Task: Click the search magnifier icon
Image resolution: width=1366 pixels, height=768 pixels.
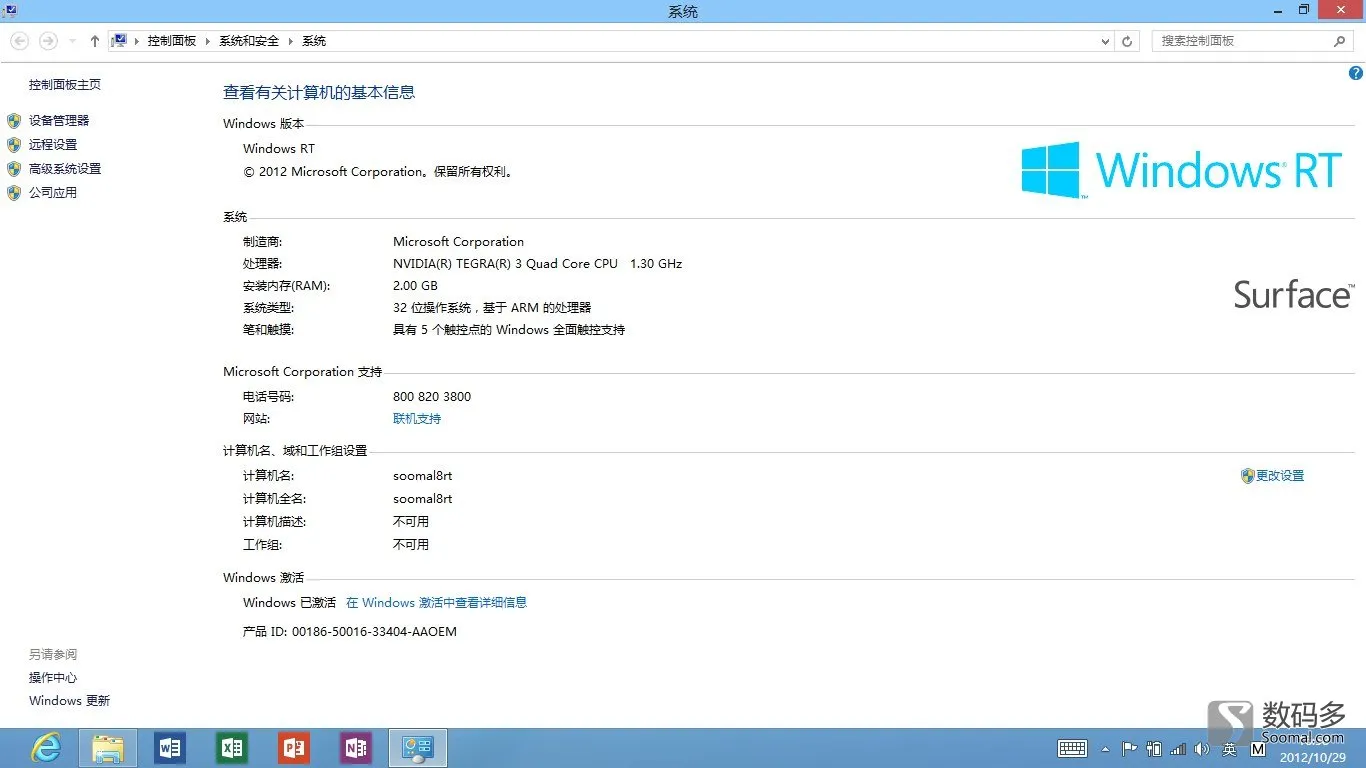Action: pyautogui.click(x=1340, y=41)
